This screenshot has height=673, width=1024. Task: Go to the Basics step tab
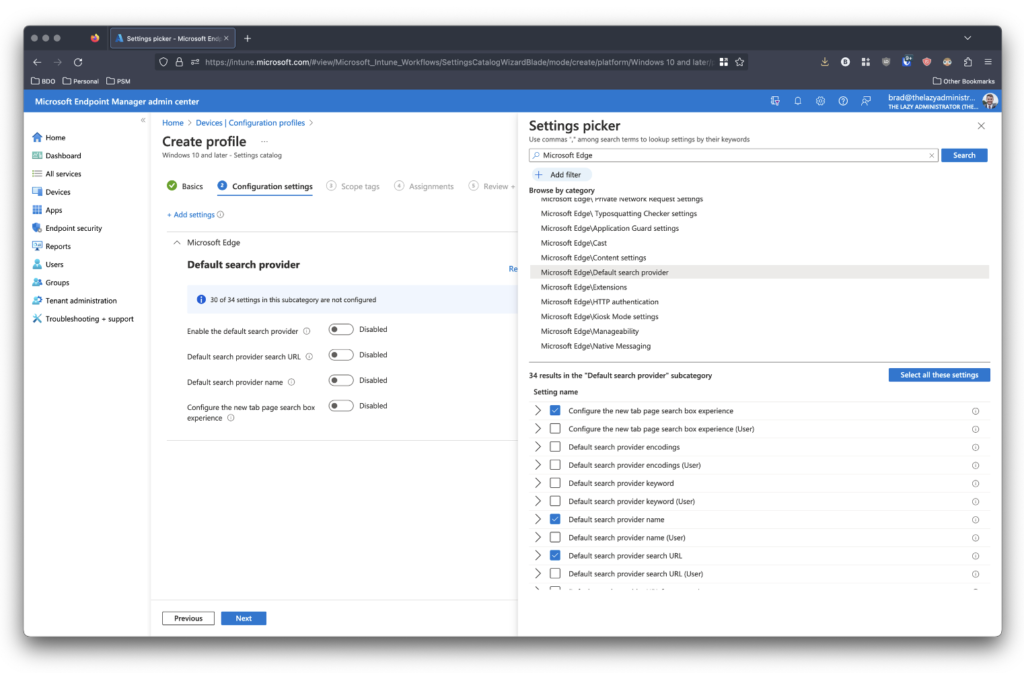[185, 186]
